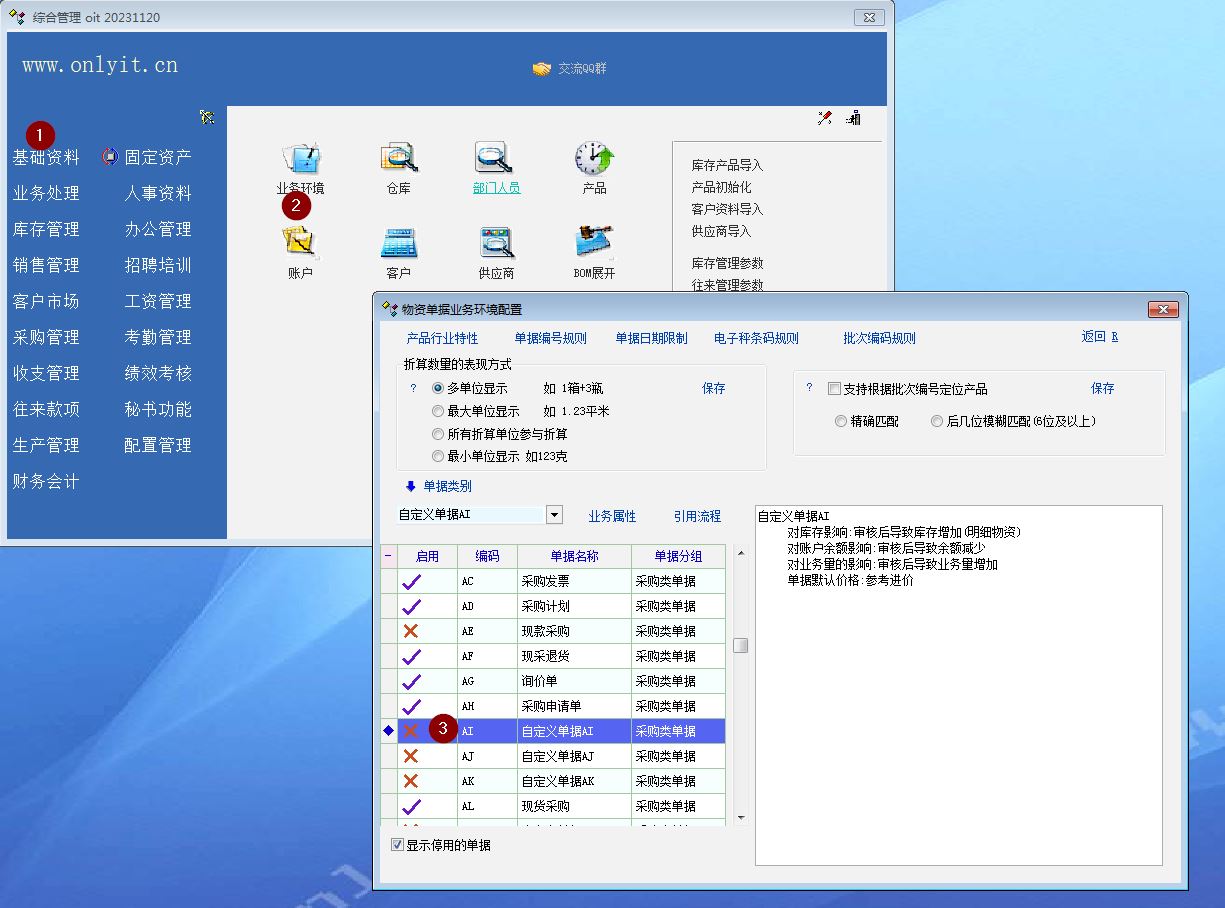The width and height of the screenshot is (1225, 908).
Task: Click the minus collapse button in table header
Action: click(x=389, y=557)
